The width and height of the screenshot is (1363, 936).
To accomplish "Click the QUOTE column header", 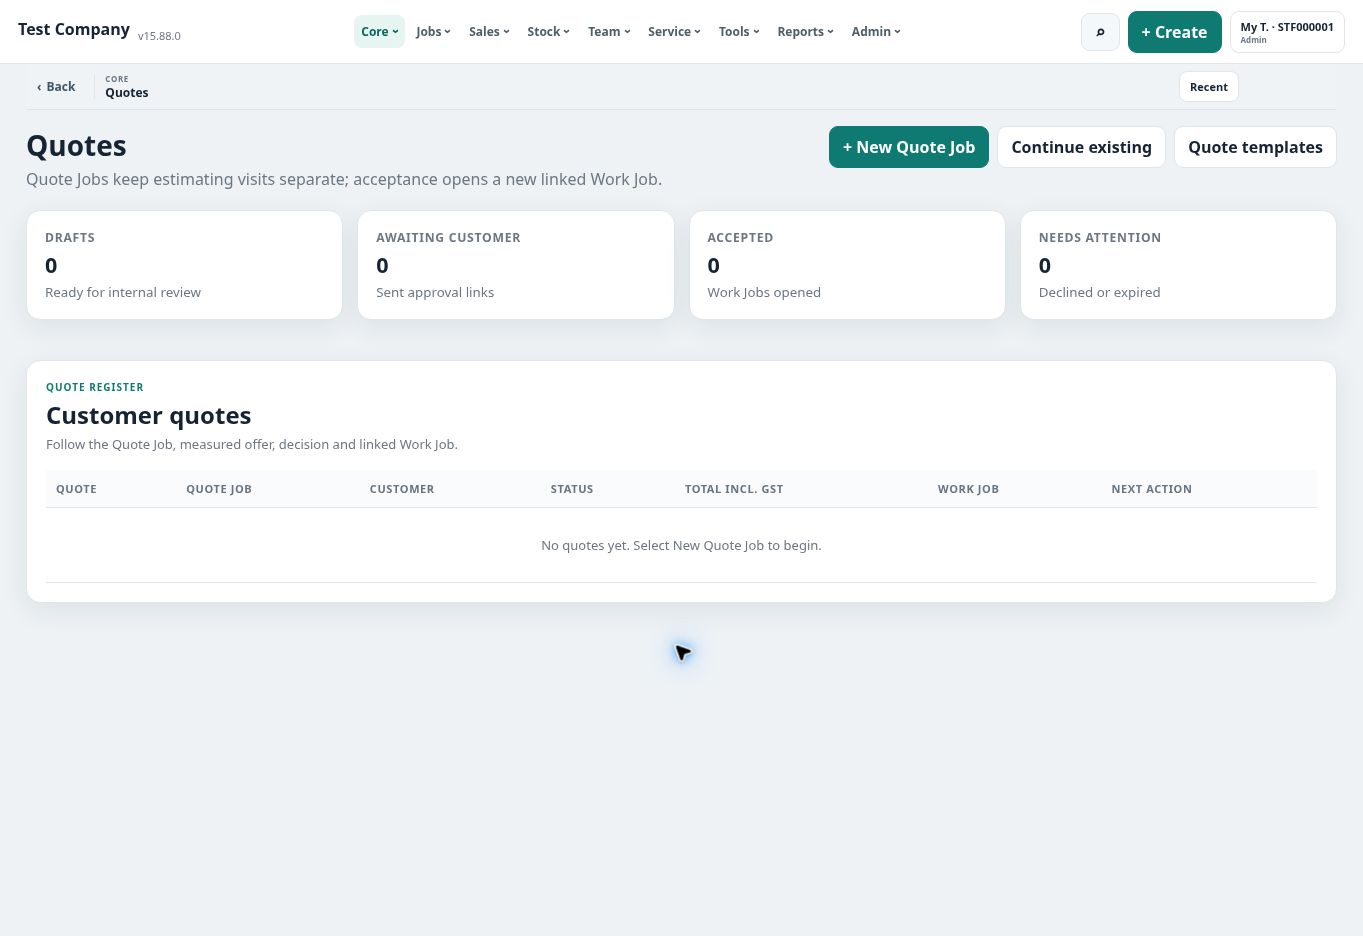I will click(76, 489).
